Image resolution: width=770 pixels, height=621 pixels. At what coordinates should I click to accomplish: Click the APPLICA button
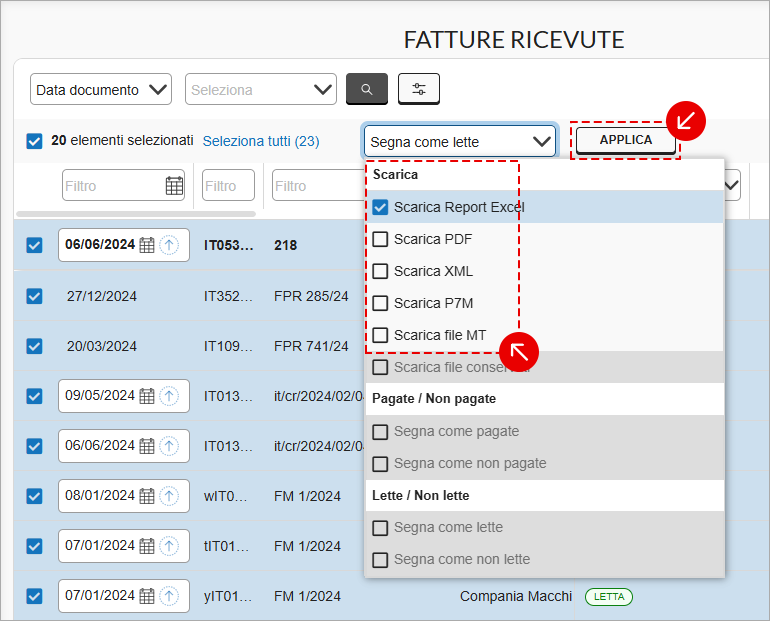point(626,140)
